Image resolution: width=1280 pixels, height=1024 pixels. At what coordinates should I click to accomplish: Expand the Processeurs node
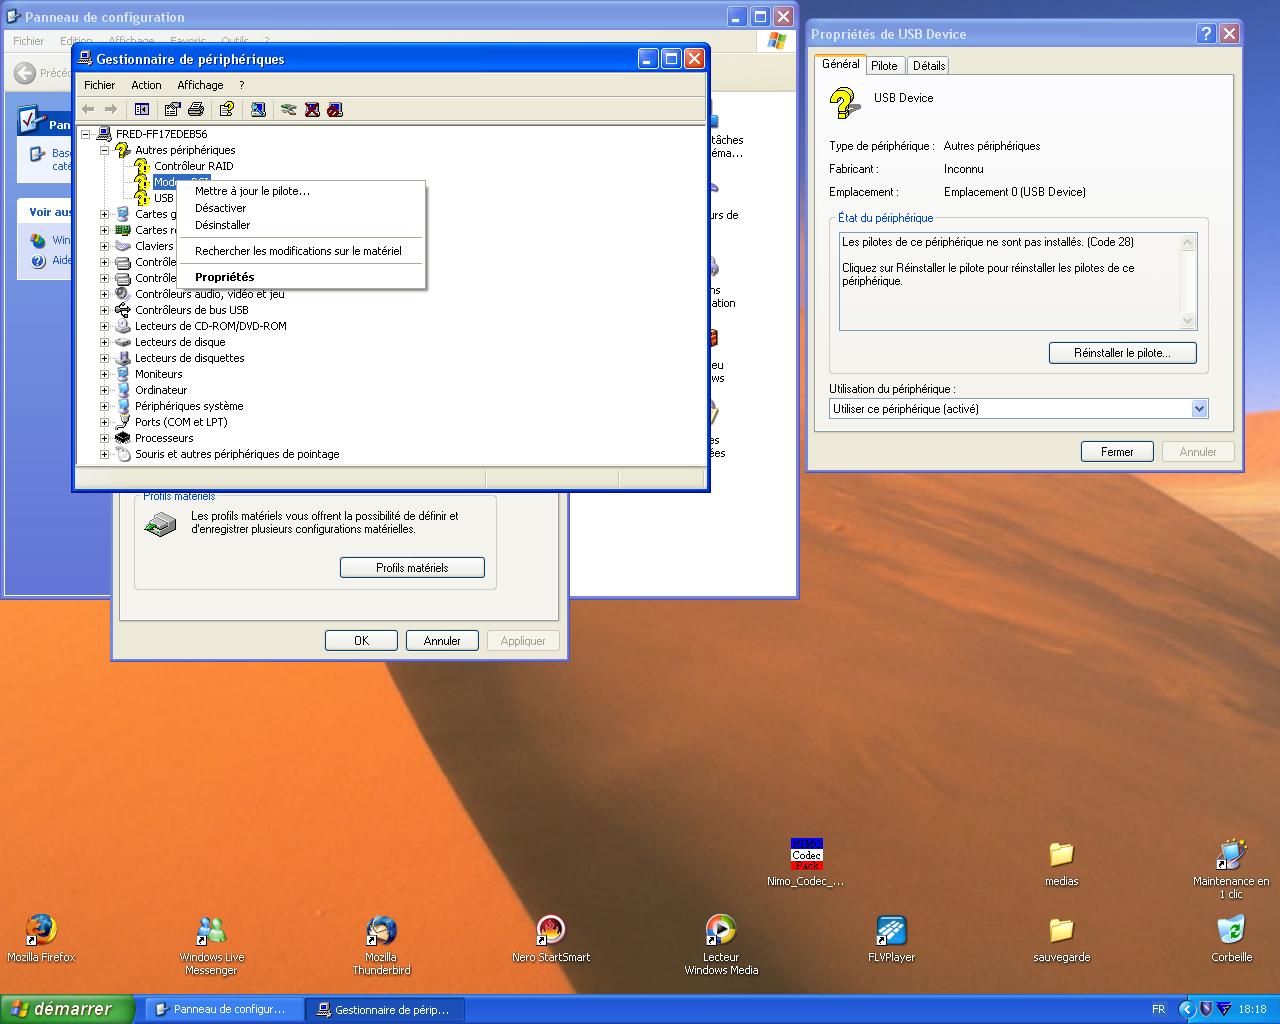(x=104, y=438)
